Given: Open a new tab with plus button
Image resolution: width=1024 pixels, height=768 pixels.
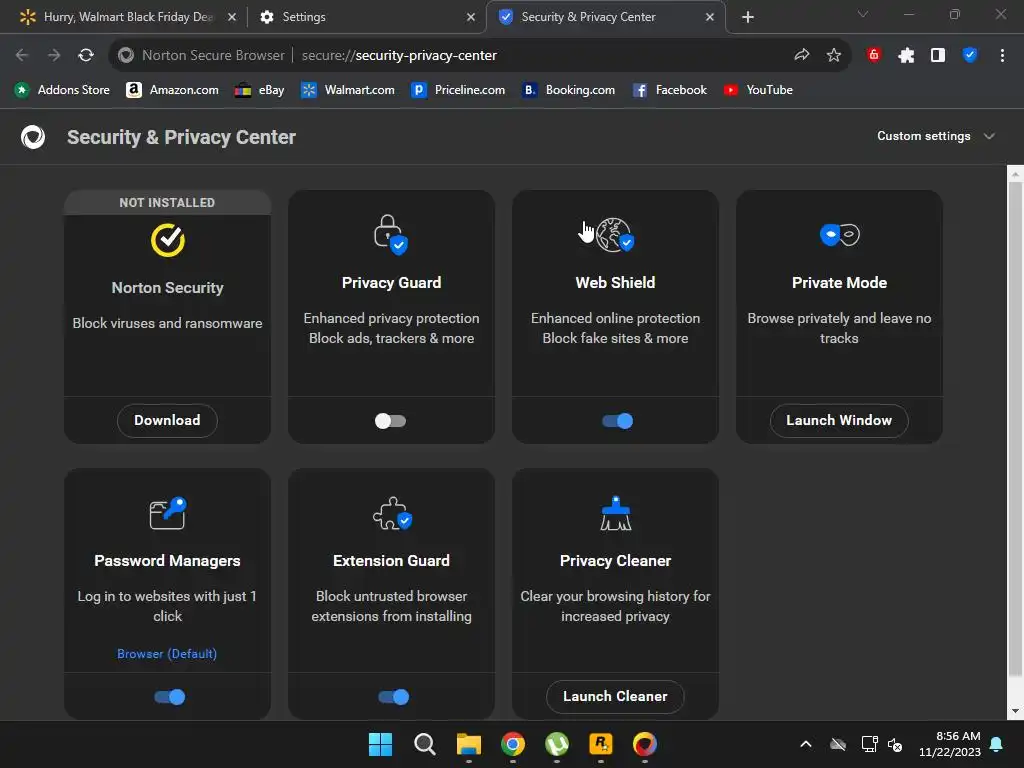Looking at the screenshot, I should tap(748, 17).
